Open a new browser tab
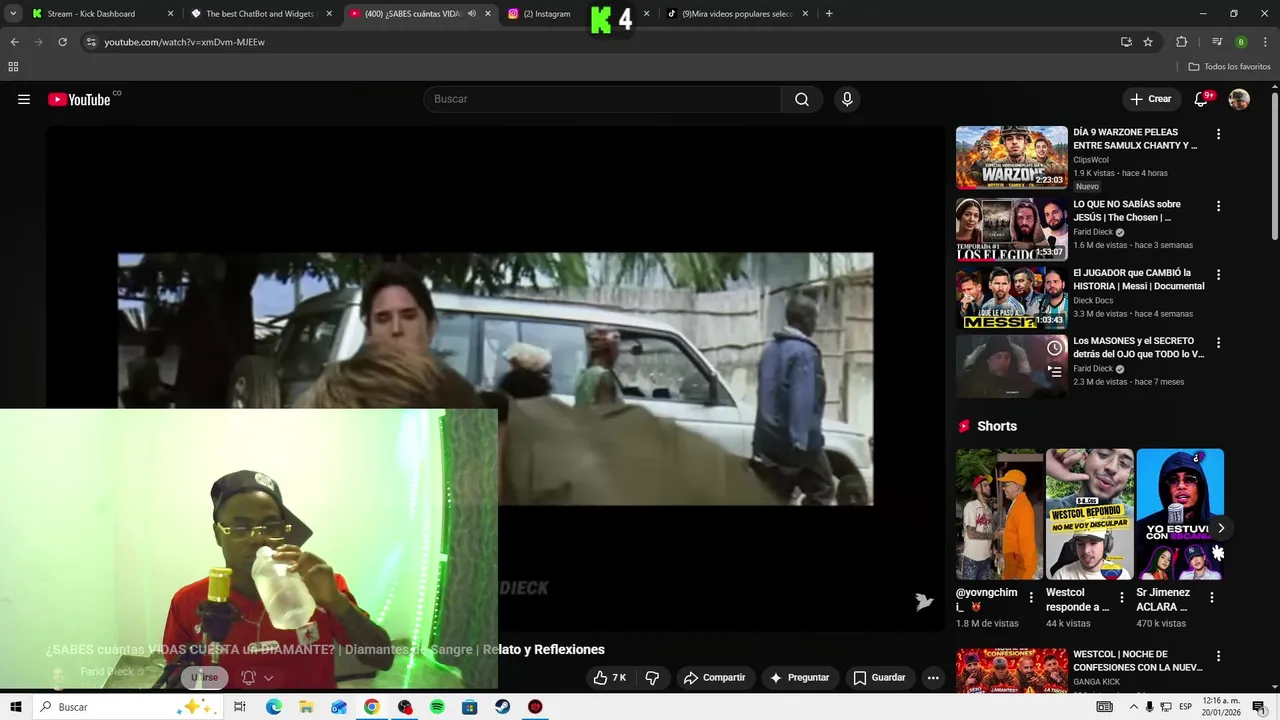Viewport: 1280px width, 720px height. [x=829, y=14]
